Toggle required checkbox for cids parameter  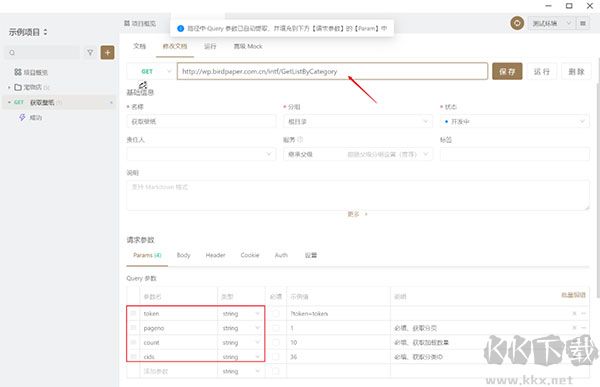(276, 357)
